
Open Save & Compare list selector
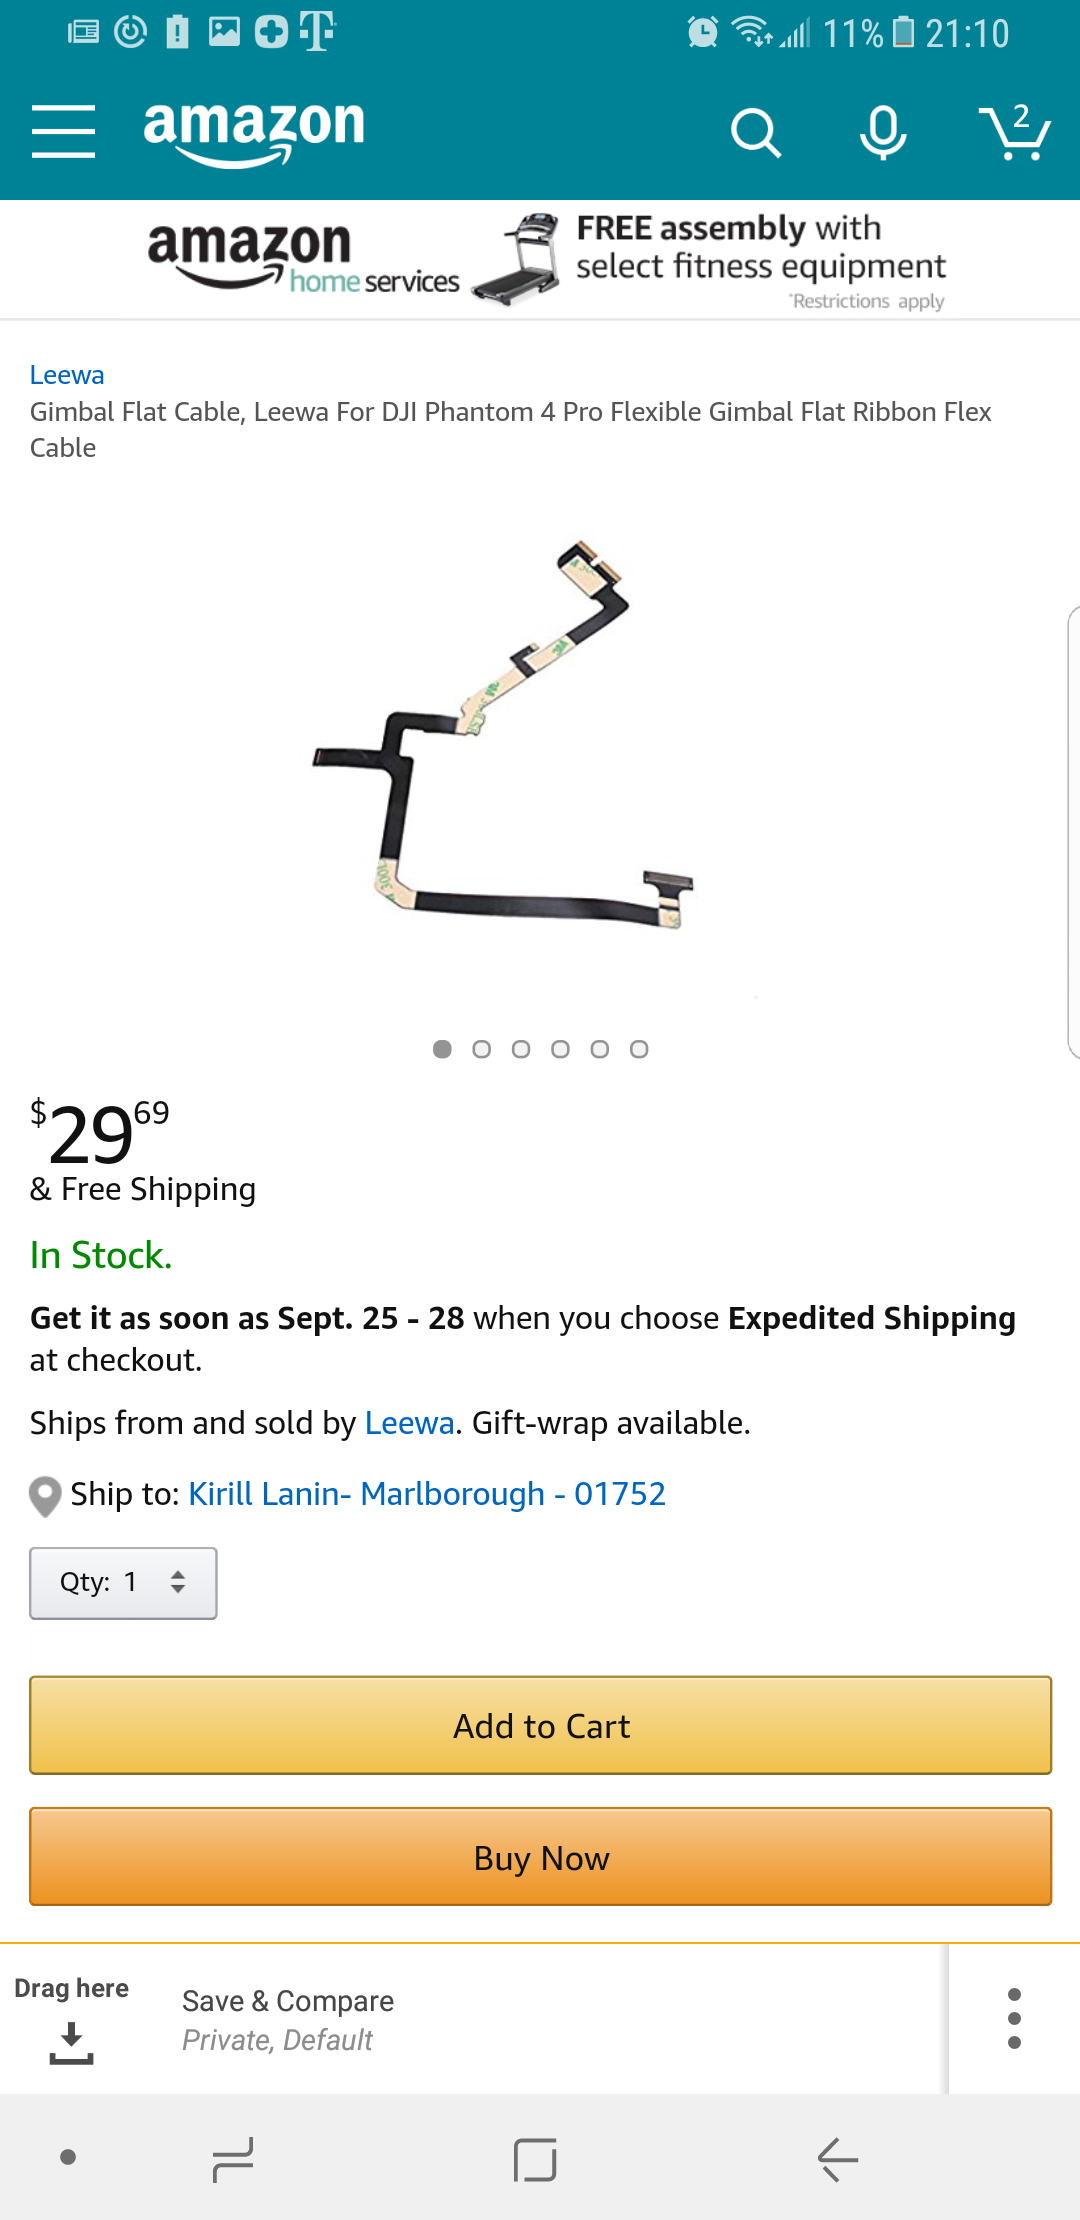[288, 2019]
